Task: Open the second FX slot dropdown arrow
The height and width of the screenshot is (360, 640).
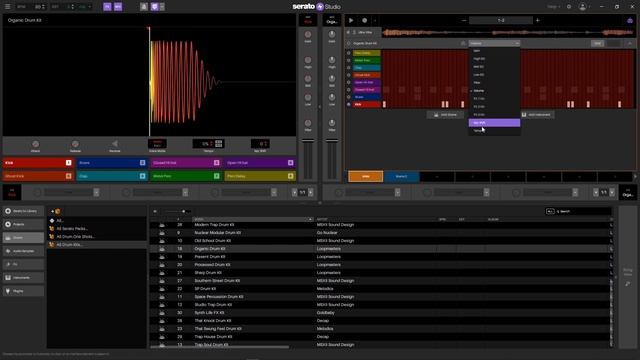Action: tap(185, 193)
